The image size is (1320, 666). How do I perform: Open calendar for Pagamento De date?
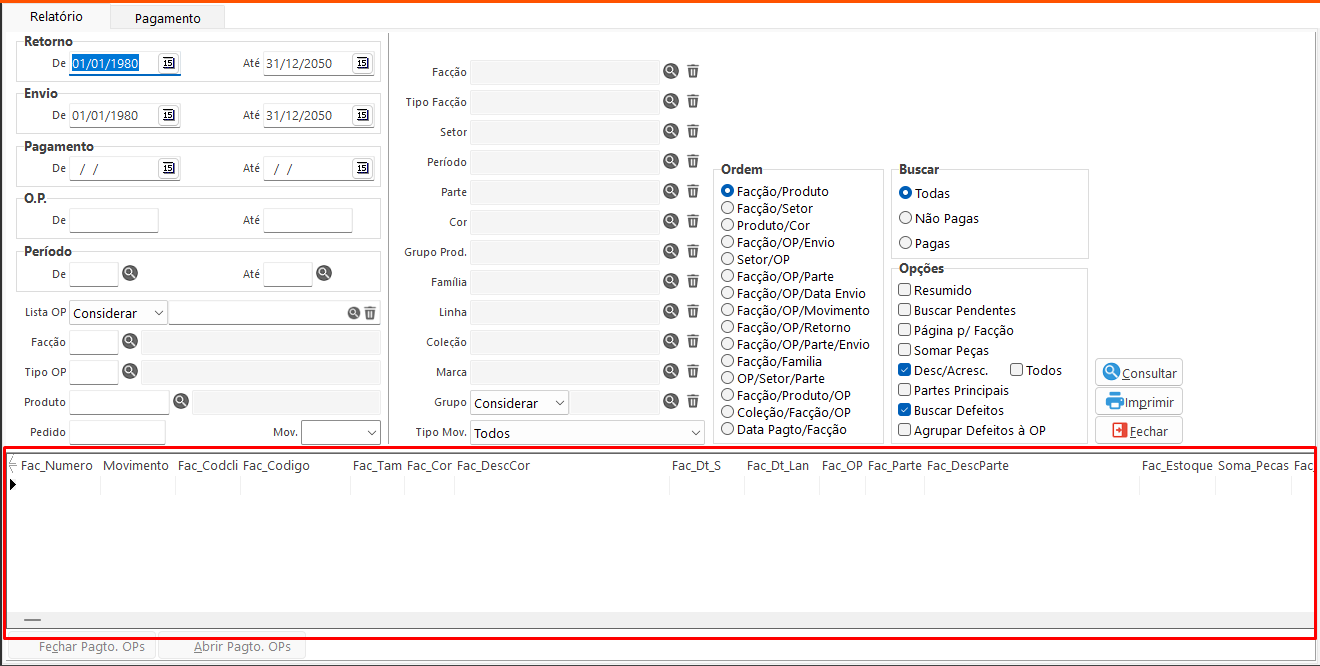(x=168, y=168)
